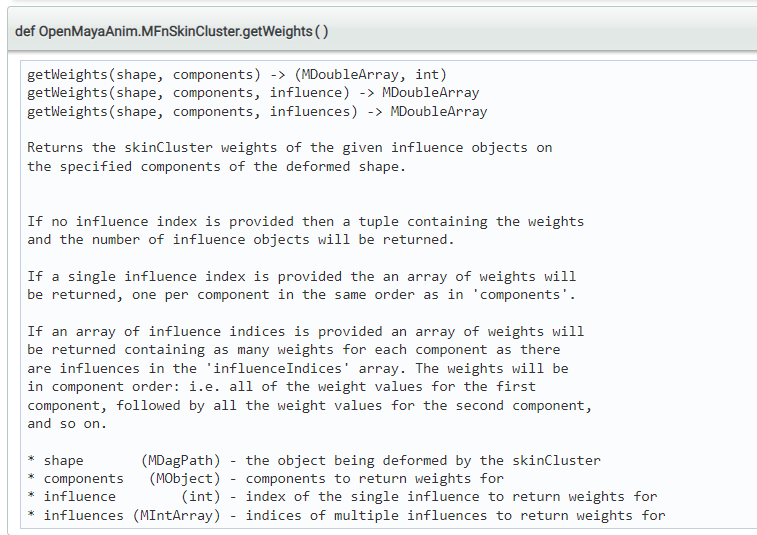Click the influences (MIntArray) parameter line

click(x=346, y=515)
